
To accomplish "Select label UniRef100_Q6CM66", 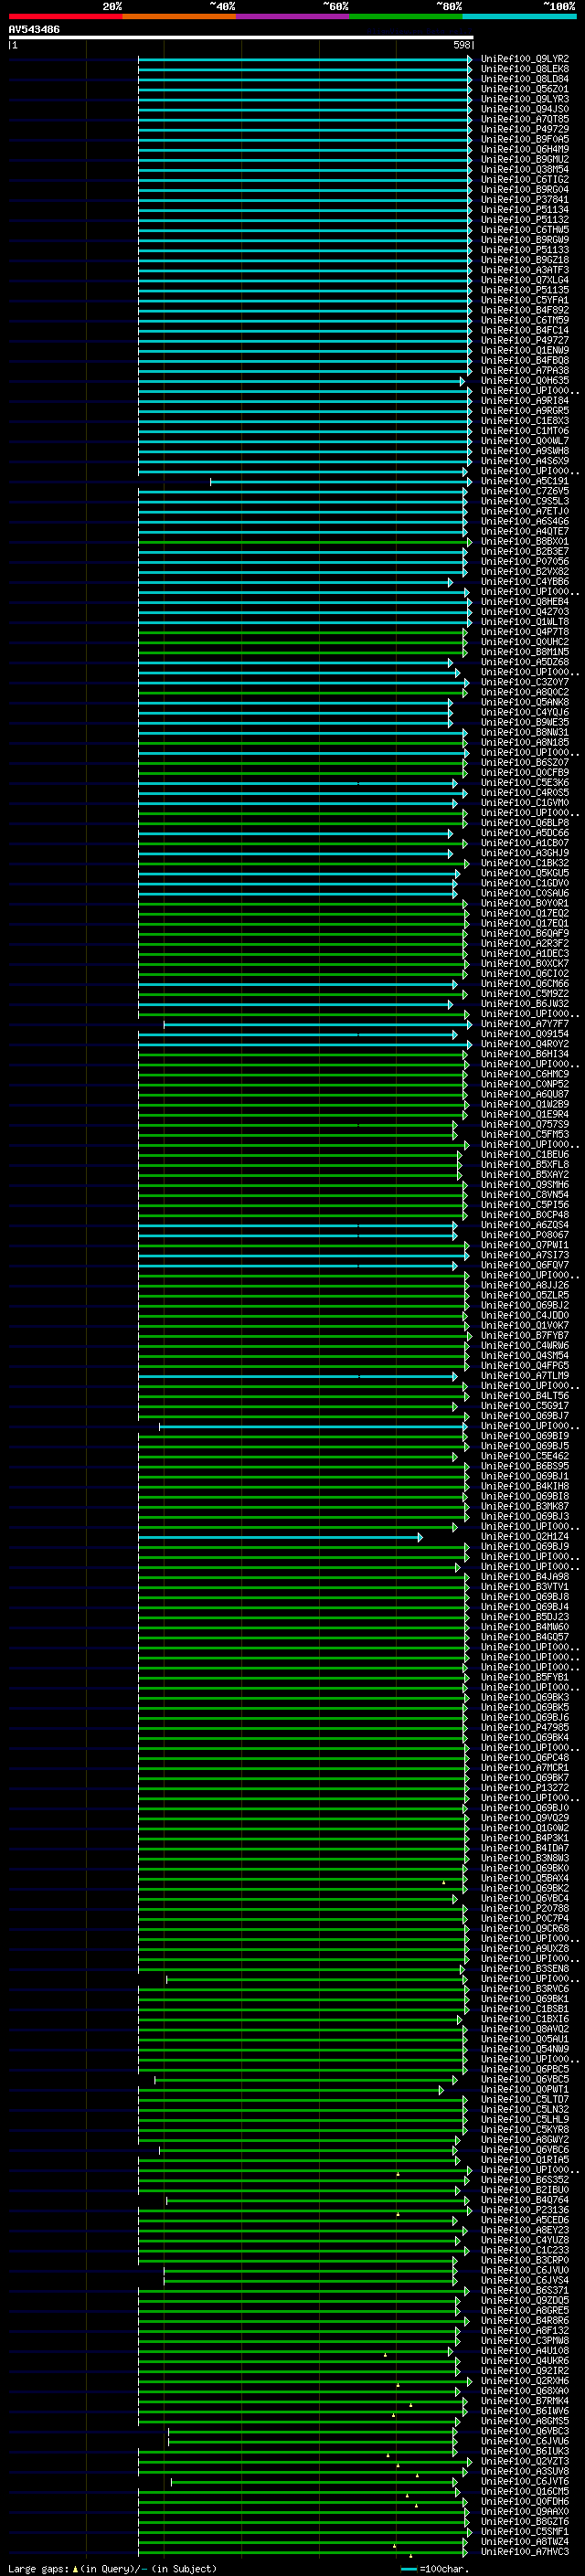I will (525, 984).
